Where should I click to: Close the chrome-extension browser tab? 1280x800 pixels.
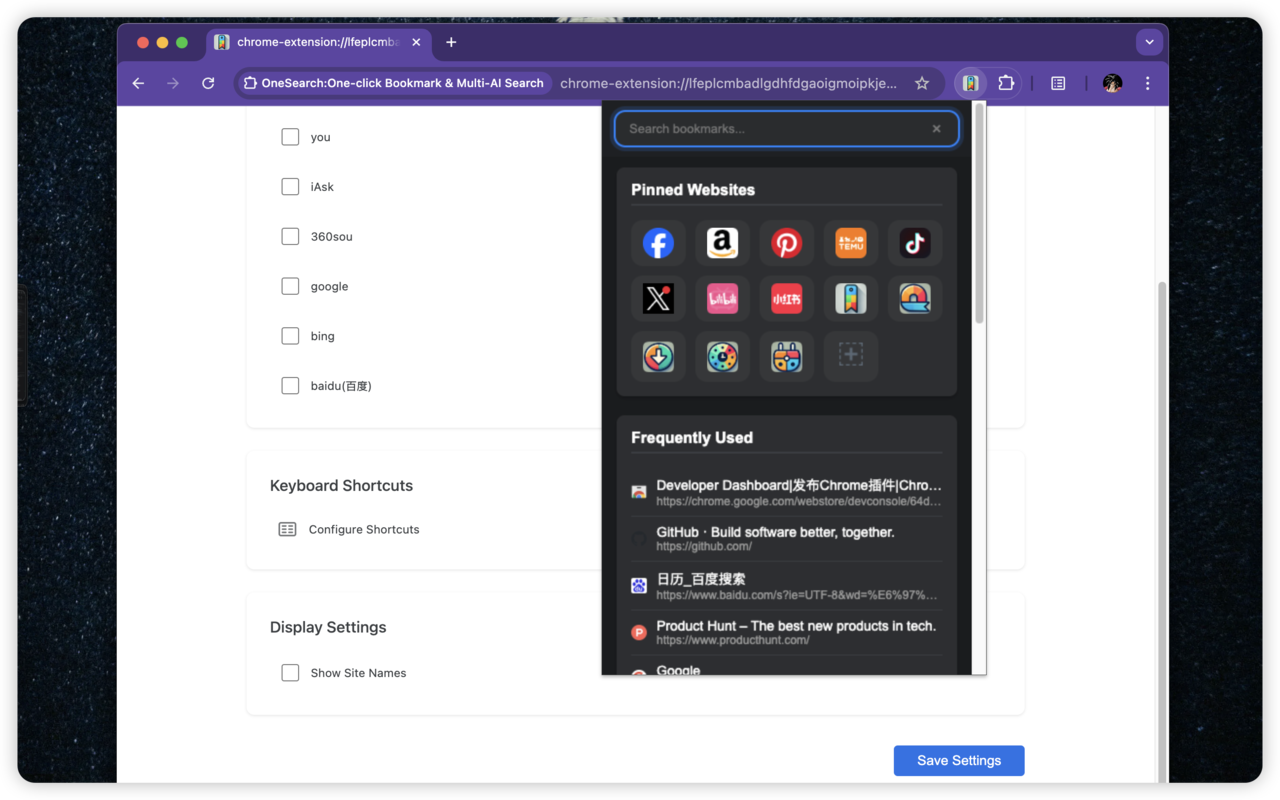pyautogui.click(x=416, y=42)
